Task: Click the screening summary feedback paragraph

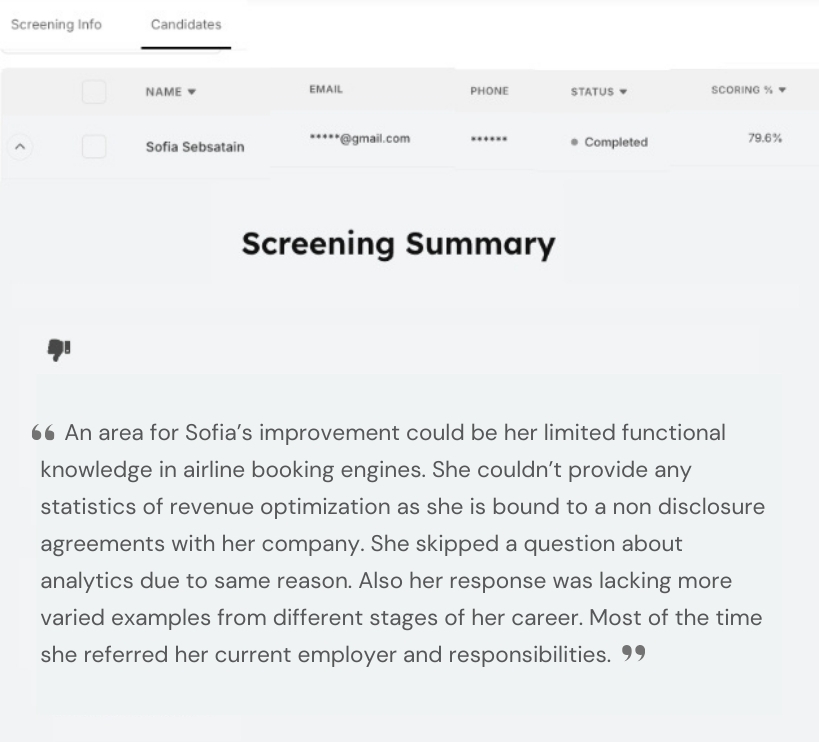Action: (x=402, y=544)
